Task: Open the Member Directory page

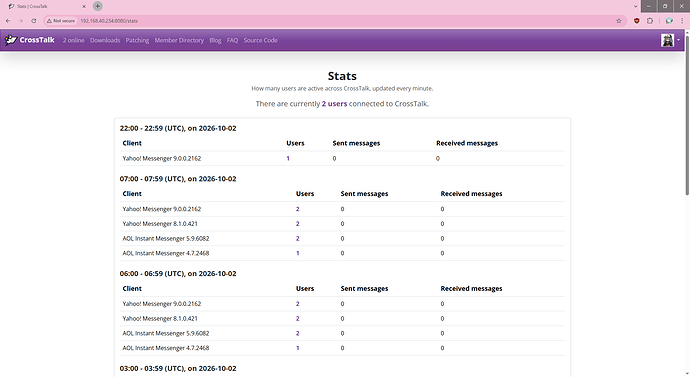Action: tap(179, 40)
